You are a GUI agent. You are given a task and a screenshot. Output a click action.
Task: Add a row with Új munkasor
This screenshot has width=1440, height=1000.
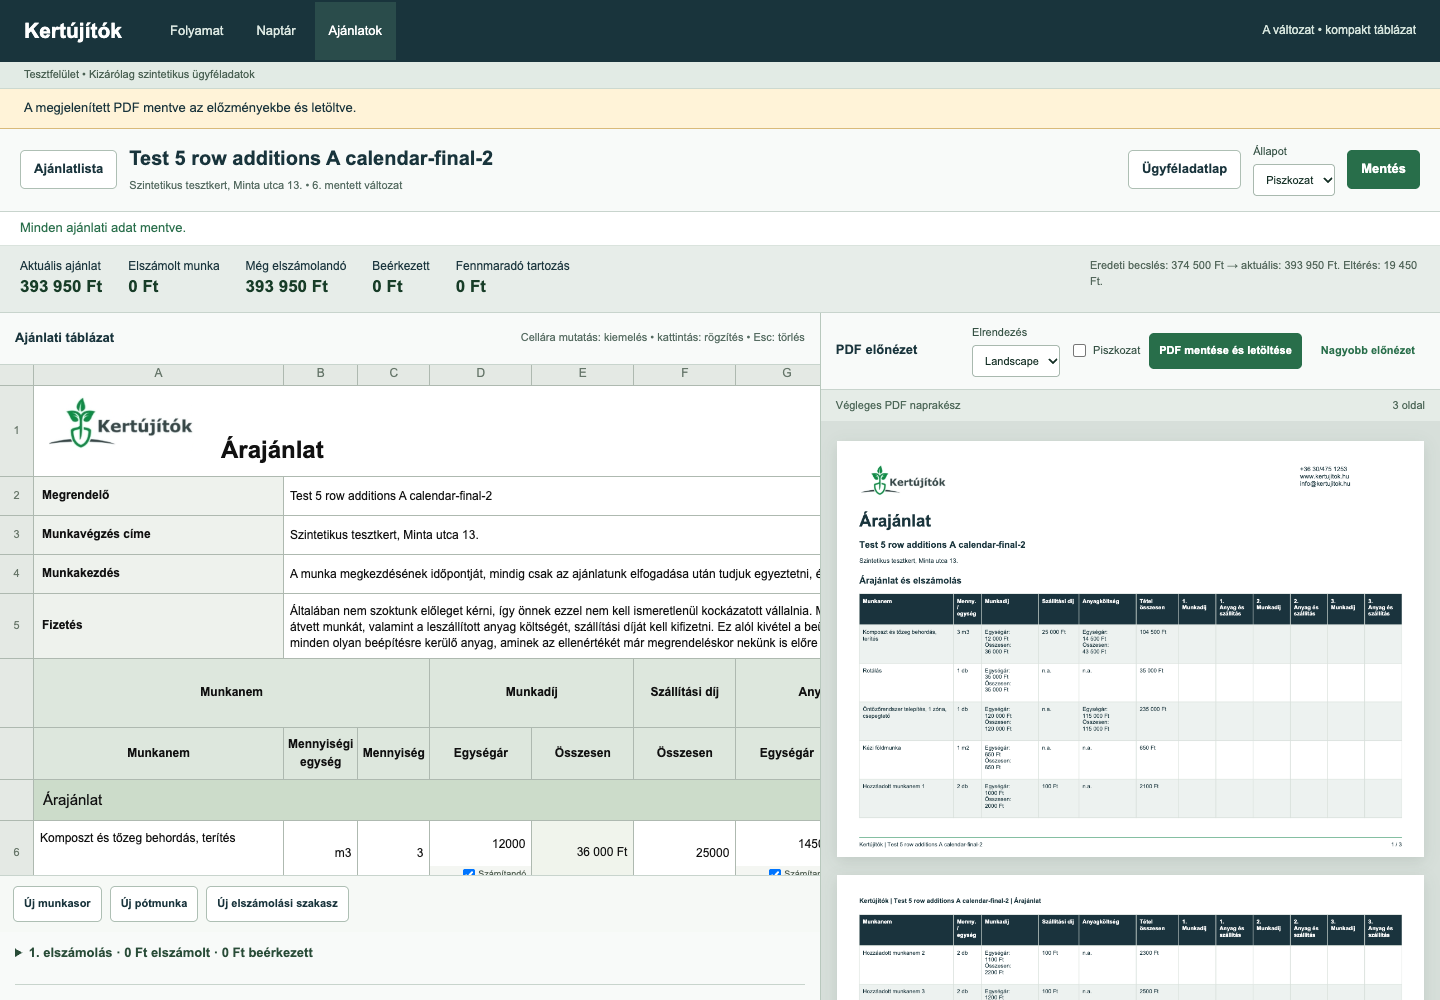click(x=57, y=904)
